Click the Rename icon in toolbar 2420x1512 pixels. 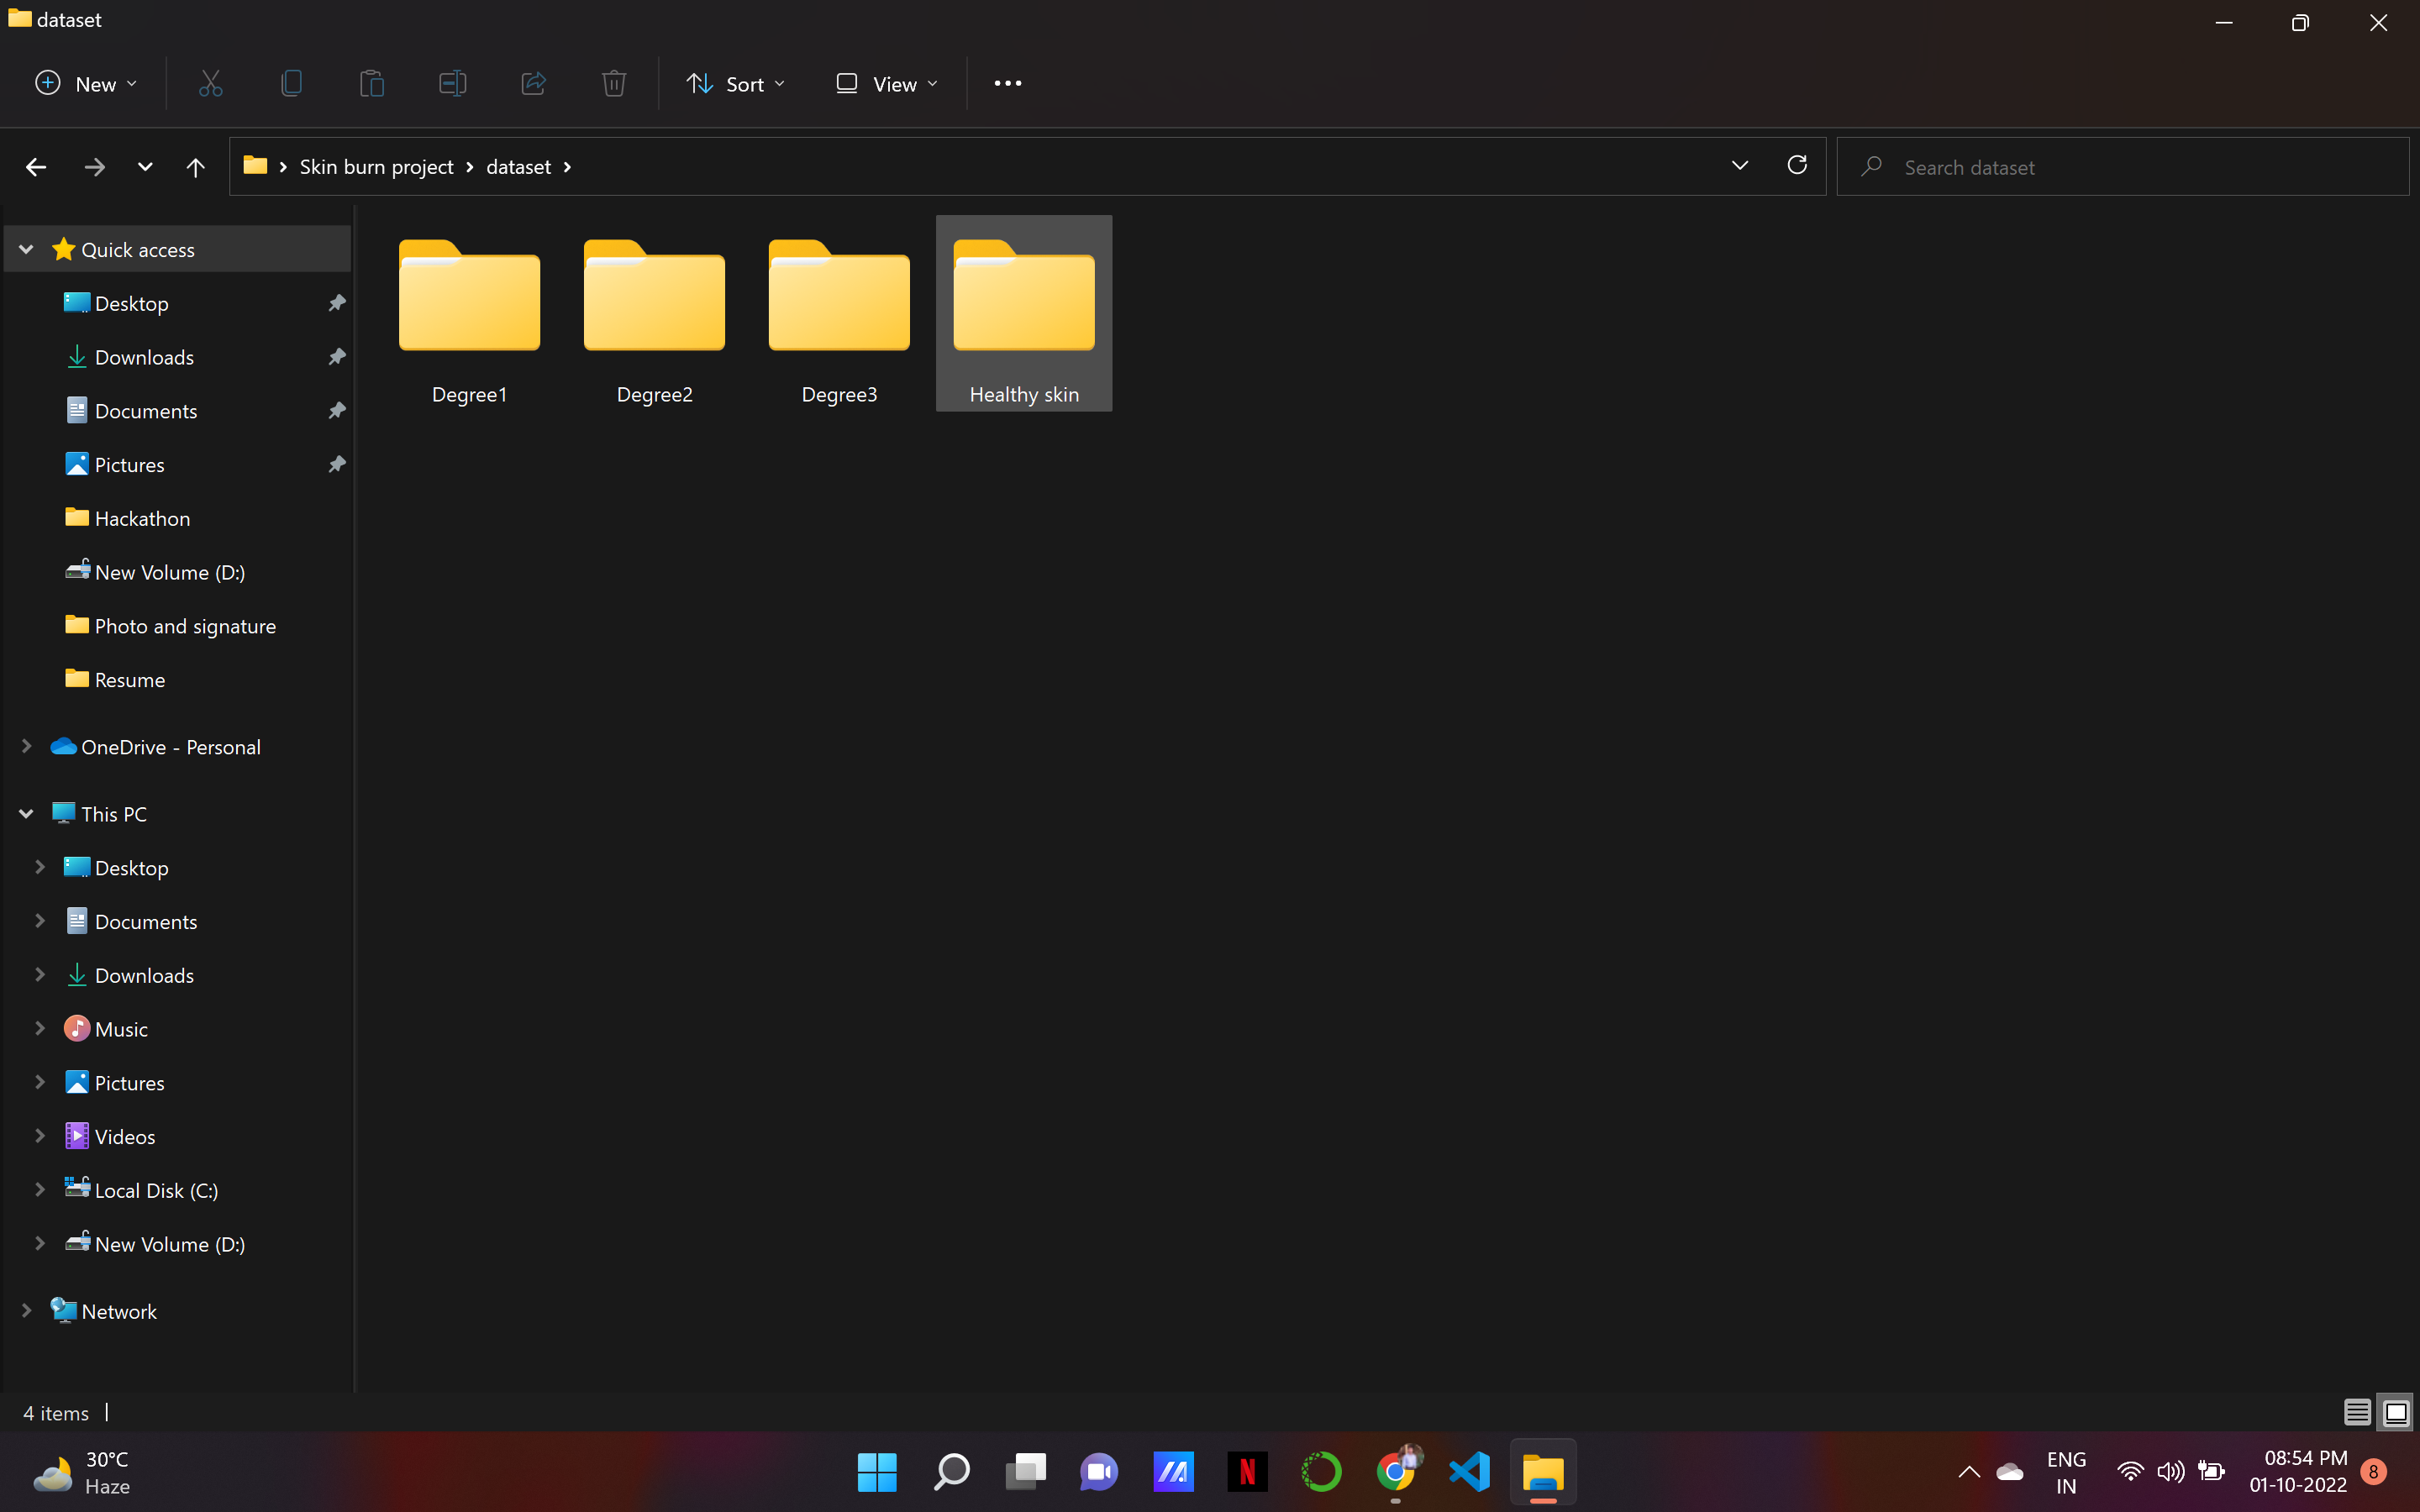452,84
